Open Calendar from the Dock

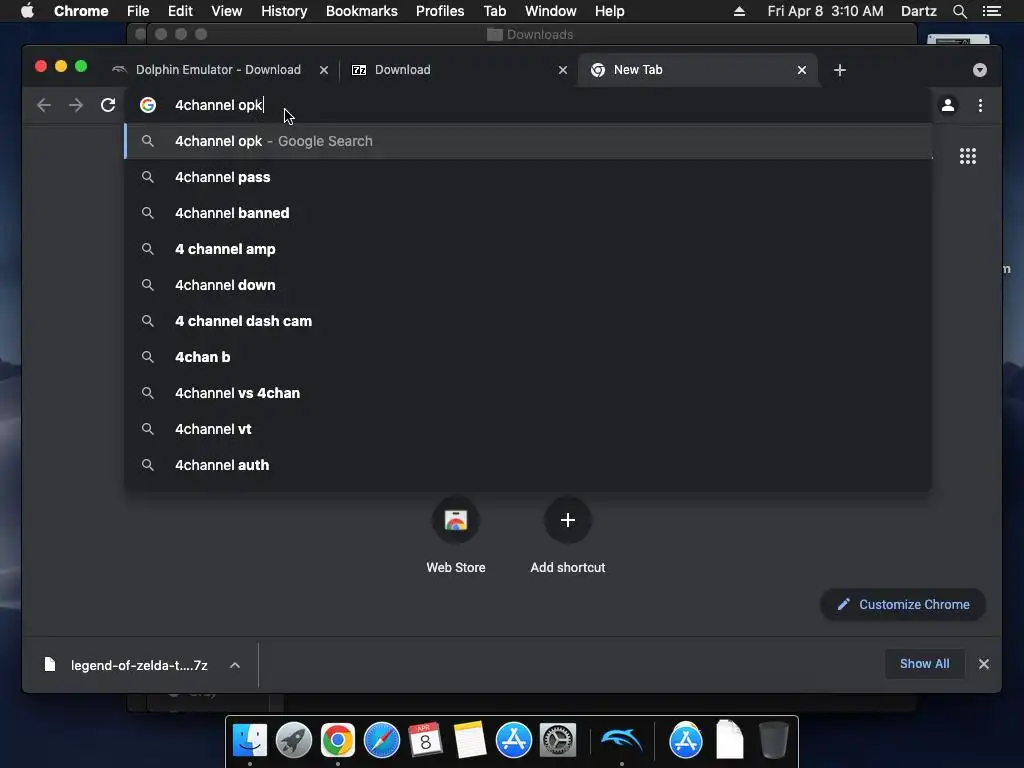click(425, 741)
